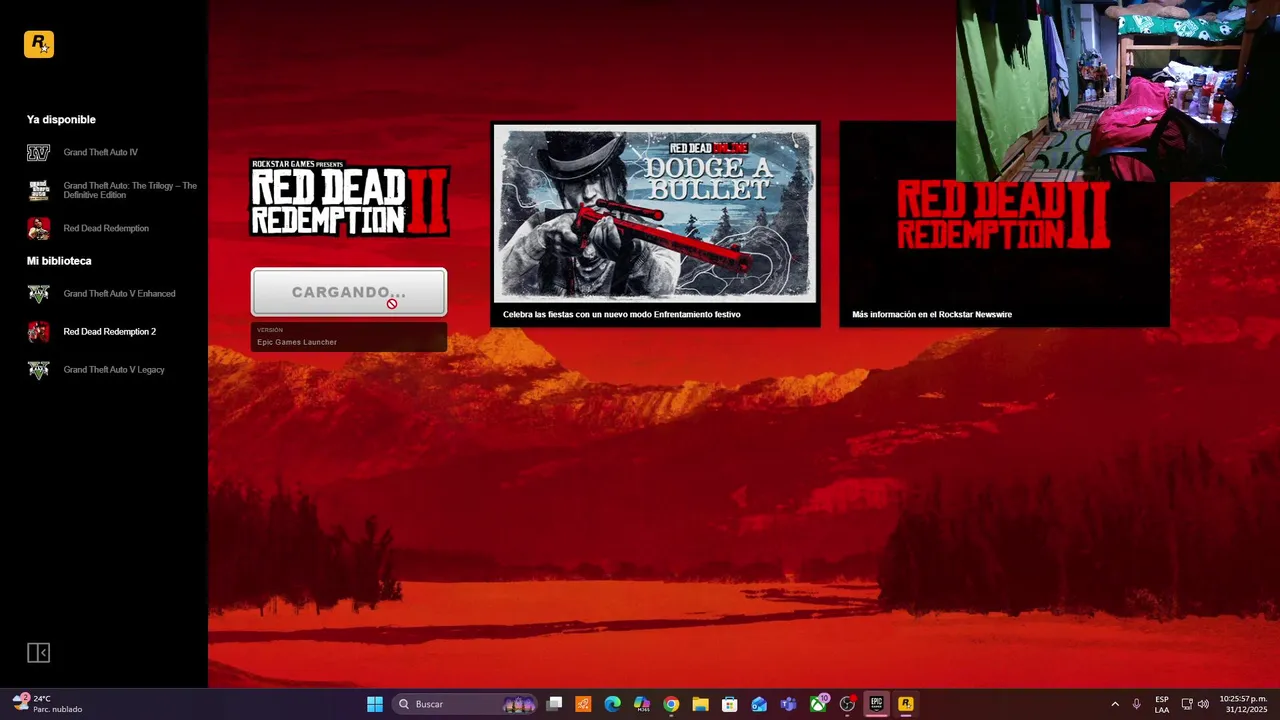Click the taskbar Buscar search box
The height and width of the screenshot is (720, 1280).
(x=466, y=704)
